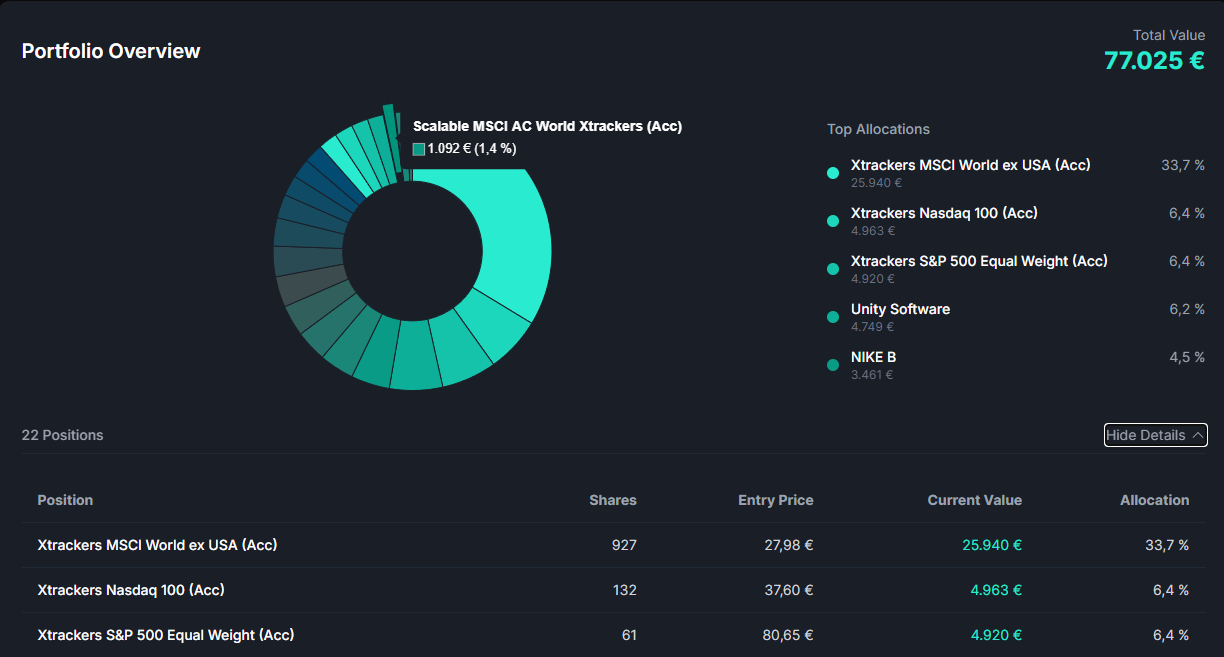
Task: Sort the table by Current Value
Action: [974, 500]
